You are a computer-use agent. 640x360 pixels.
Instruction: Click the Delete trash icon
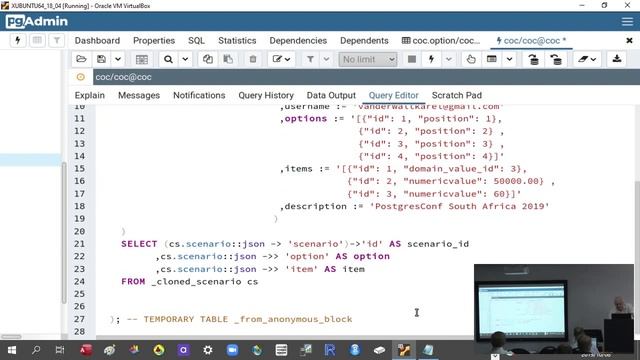[253, 59]
